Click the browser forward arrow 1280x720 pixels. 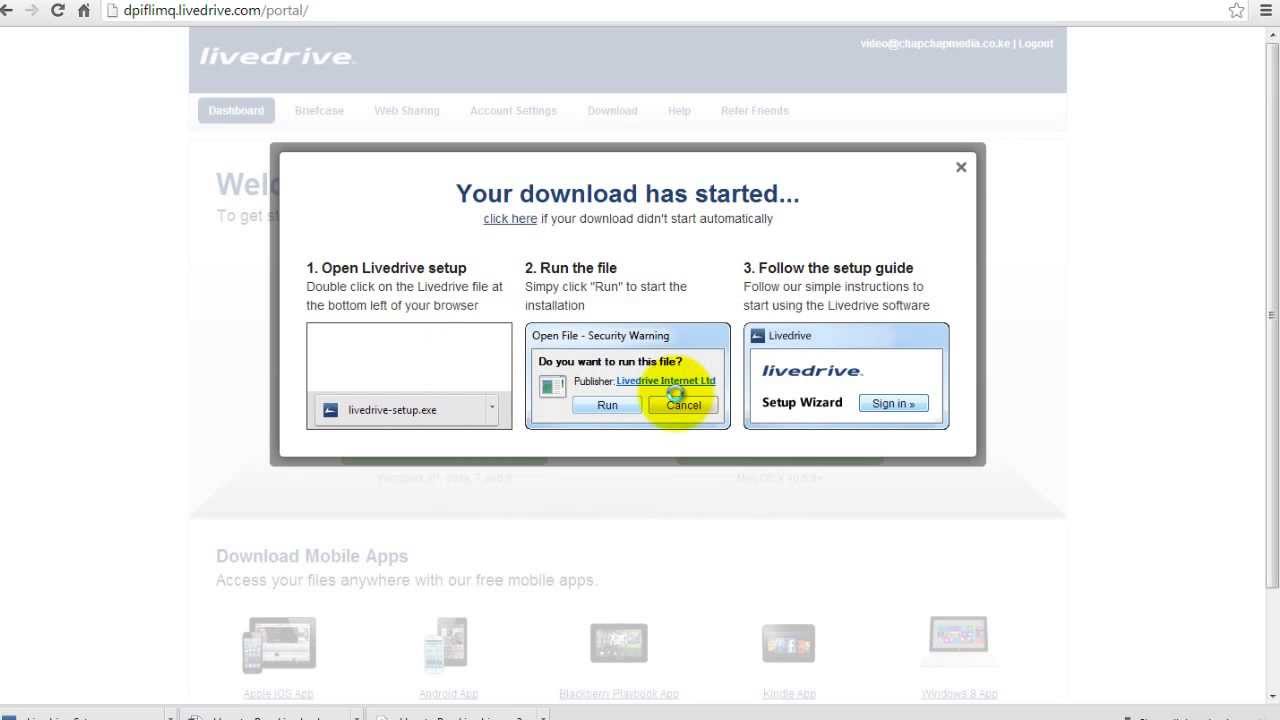point(31,10)
